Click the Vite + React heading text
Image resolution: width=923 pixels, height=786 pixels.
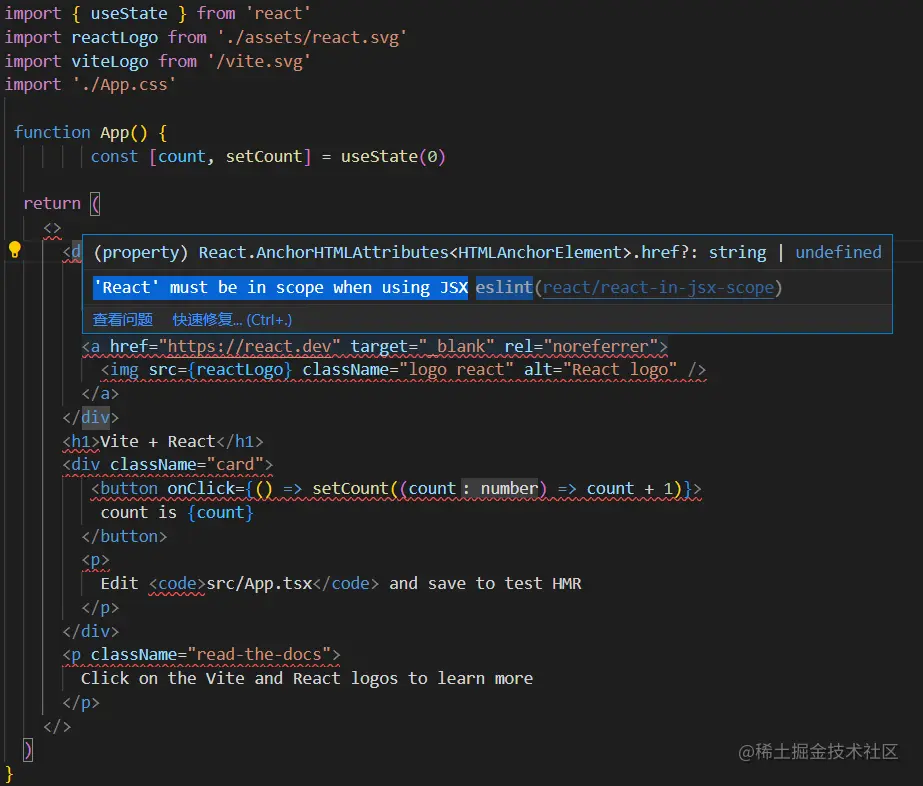coord(158,442)
